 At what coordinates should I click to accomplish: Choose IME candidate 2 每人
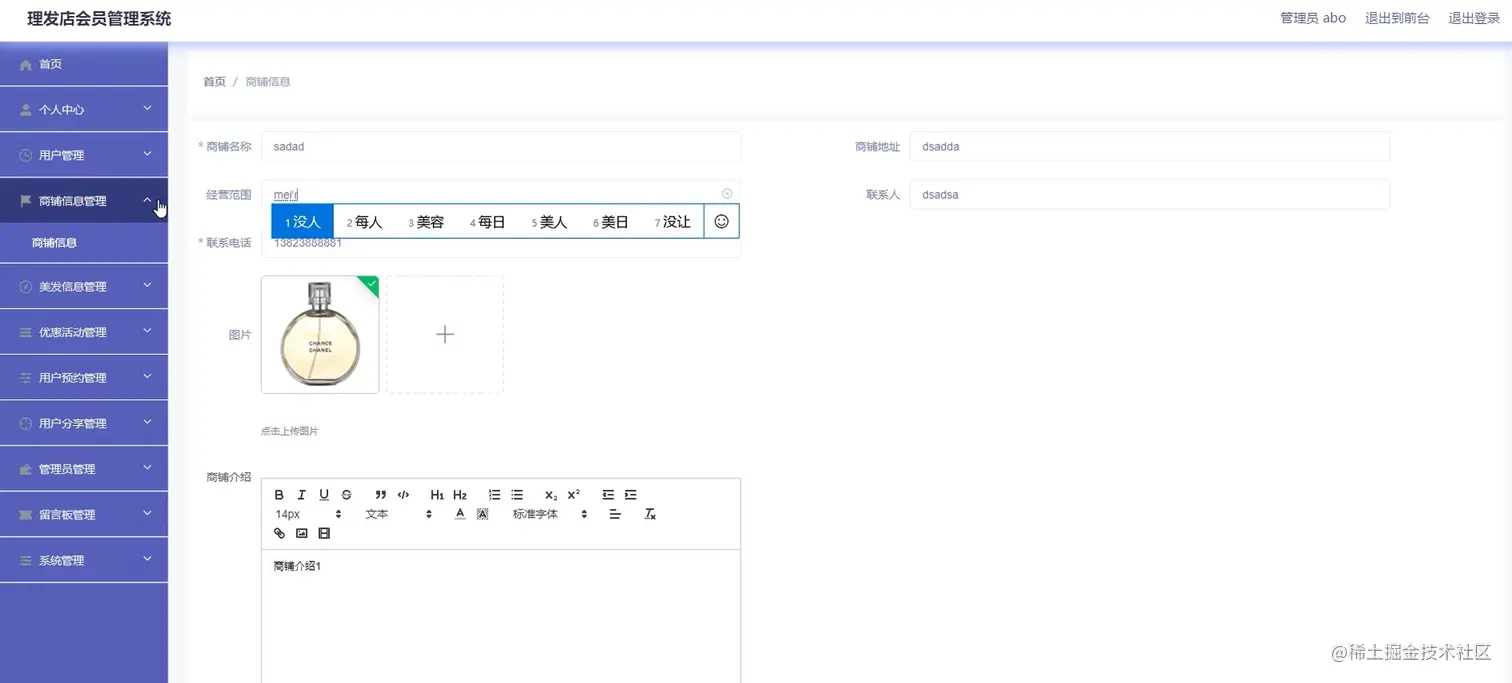(364, 222)
